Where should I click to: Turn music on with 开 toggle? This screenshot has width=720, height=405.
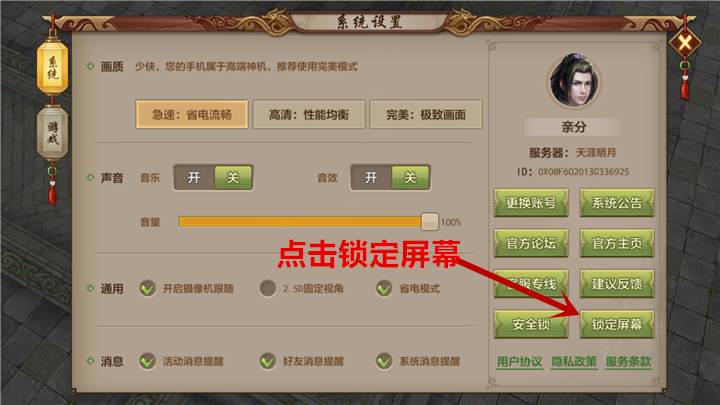194,178
